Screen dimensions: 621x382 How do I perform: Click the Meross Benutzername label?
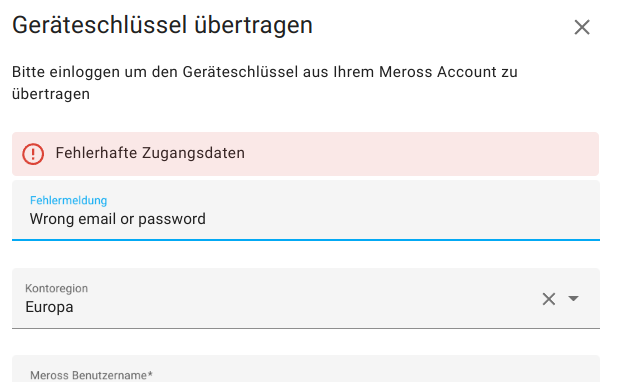click(x=91, y=375)
